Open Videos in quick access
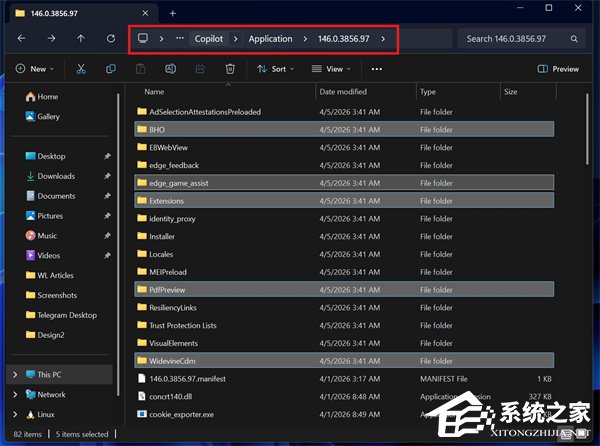This screenshot has width=600, height=446. tap(42, 256)
